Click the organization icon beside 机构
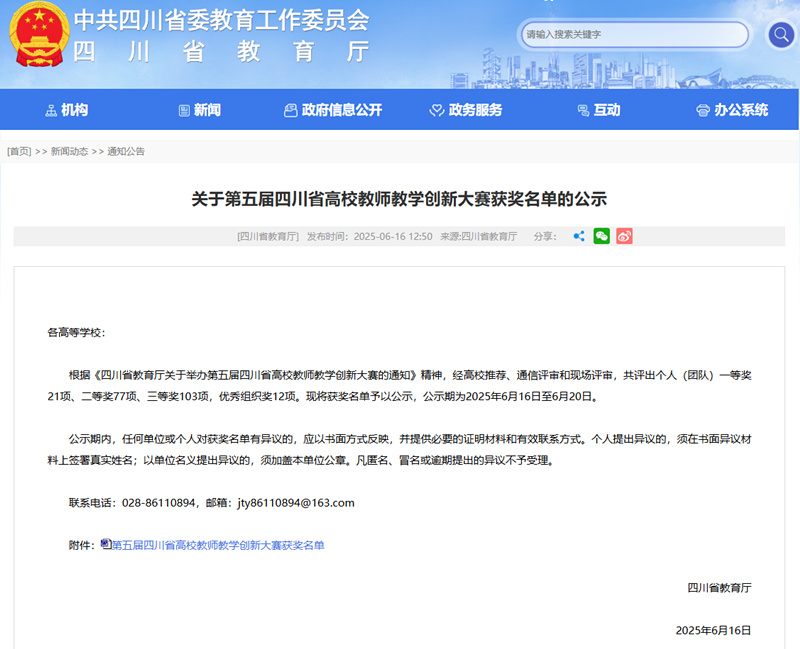The height and width of the screenshot is (649, 800). 51,110
